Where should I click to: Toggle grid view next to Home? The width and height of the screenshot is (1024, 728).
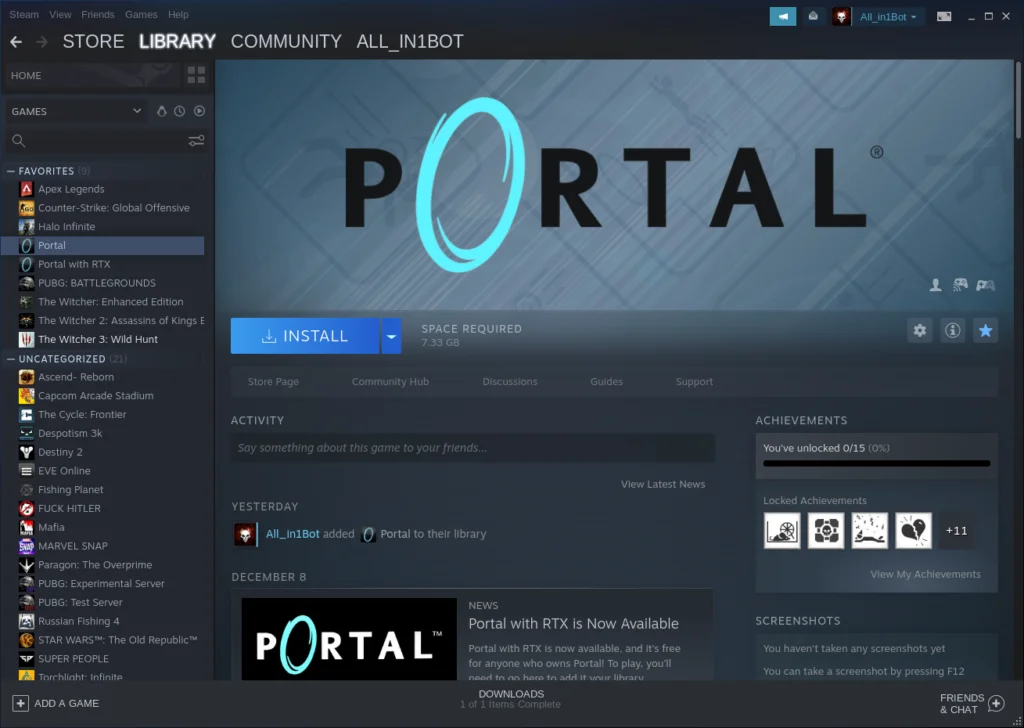tap(196, 75)
